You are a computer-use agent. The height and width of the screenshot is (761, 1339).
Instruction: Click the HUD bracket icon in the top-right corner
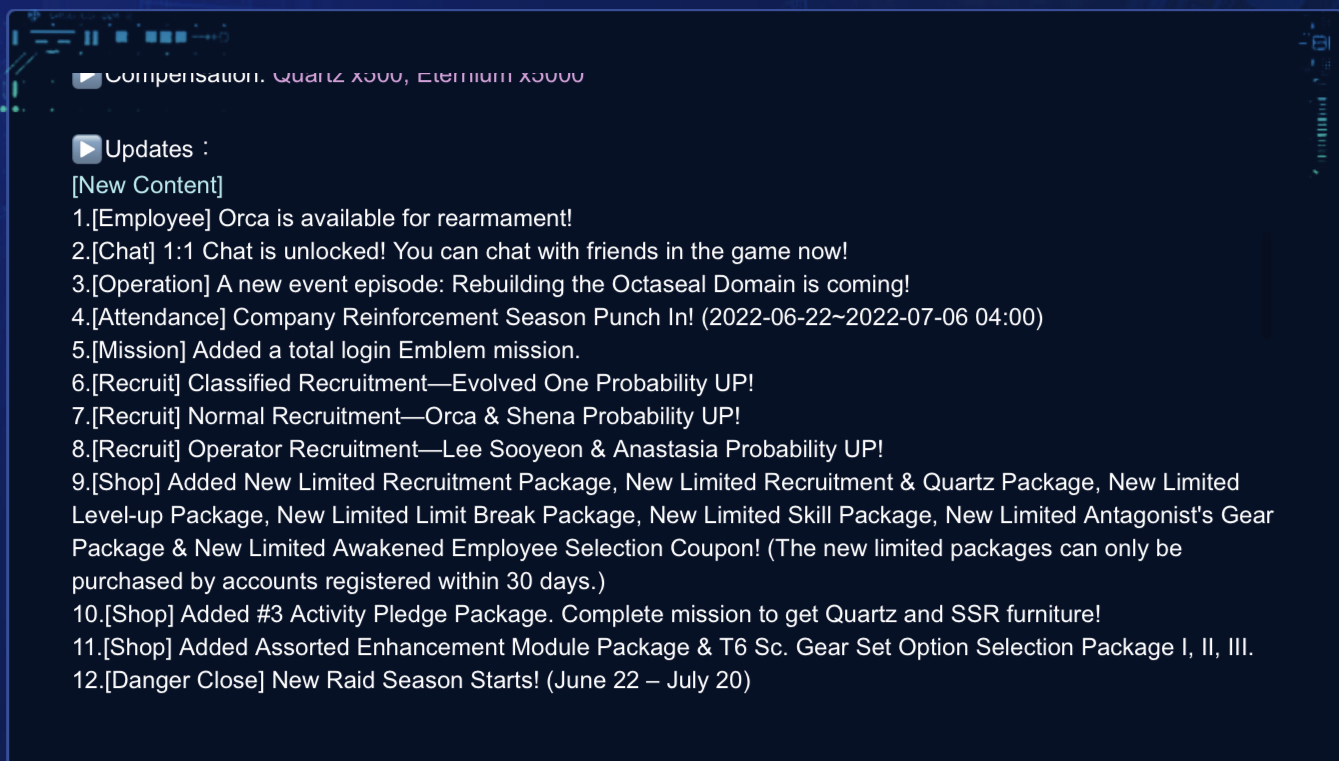click(x=1316, y=43)
